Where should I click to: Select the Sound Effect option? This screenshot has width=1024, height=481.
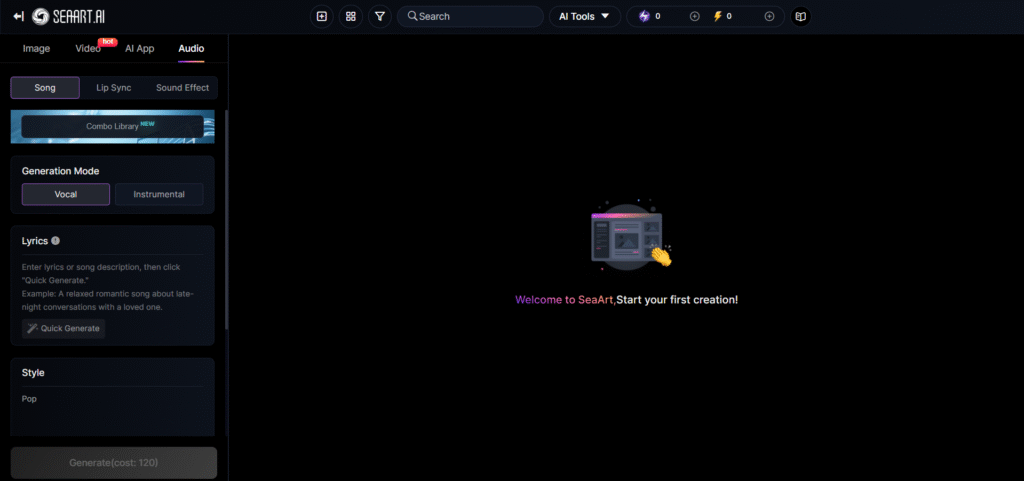click(x=182, y=88)
